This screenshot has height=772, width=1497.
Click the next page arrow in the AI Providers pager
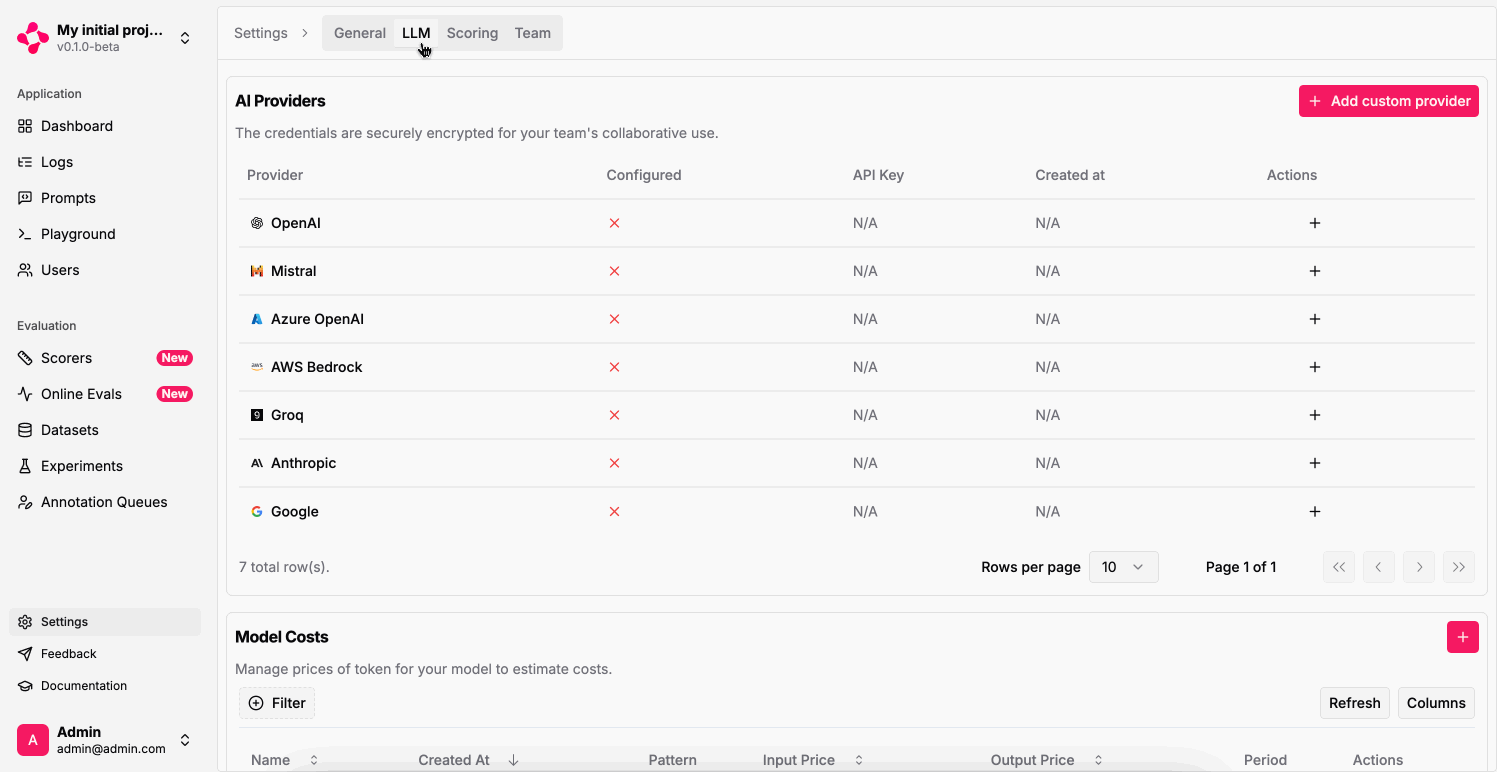coord(1419,567)
